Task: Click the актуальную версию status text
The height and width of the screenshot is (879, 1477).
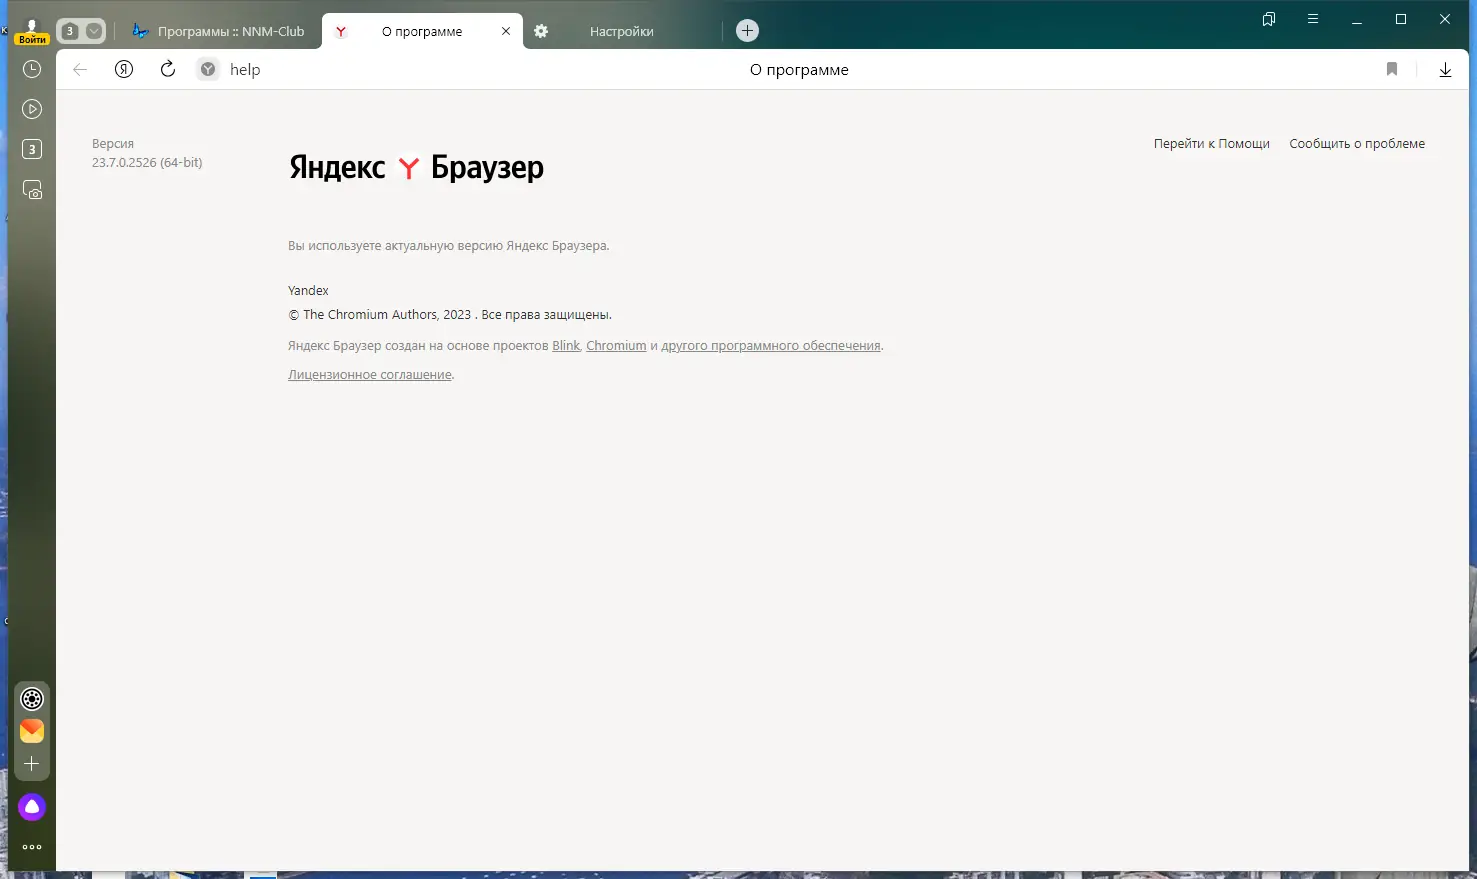Action: [448, 246]
